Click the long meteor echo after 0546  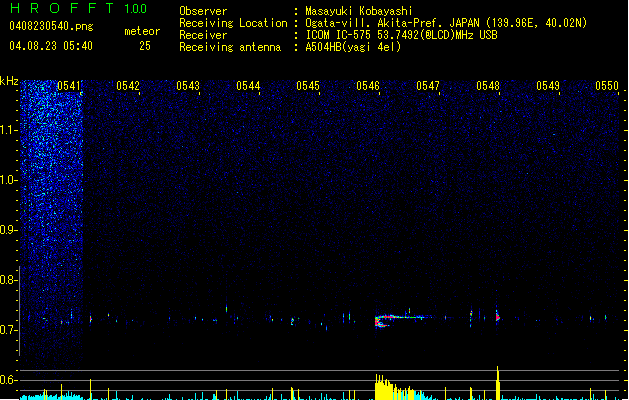pyautogui.click(x=403, y=320)
